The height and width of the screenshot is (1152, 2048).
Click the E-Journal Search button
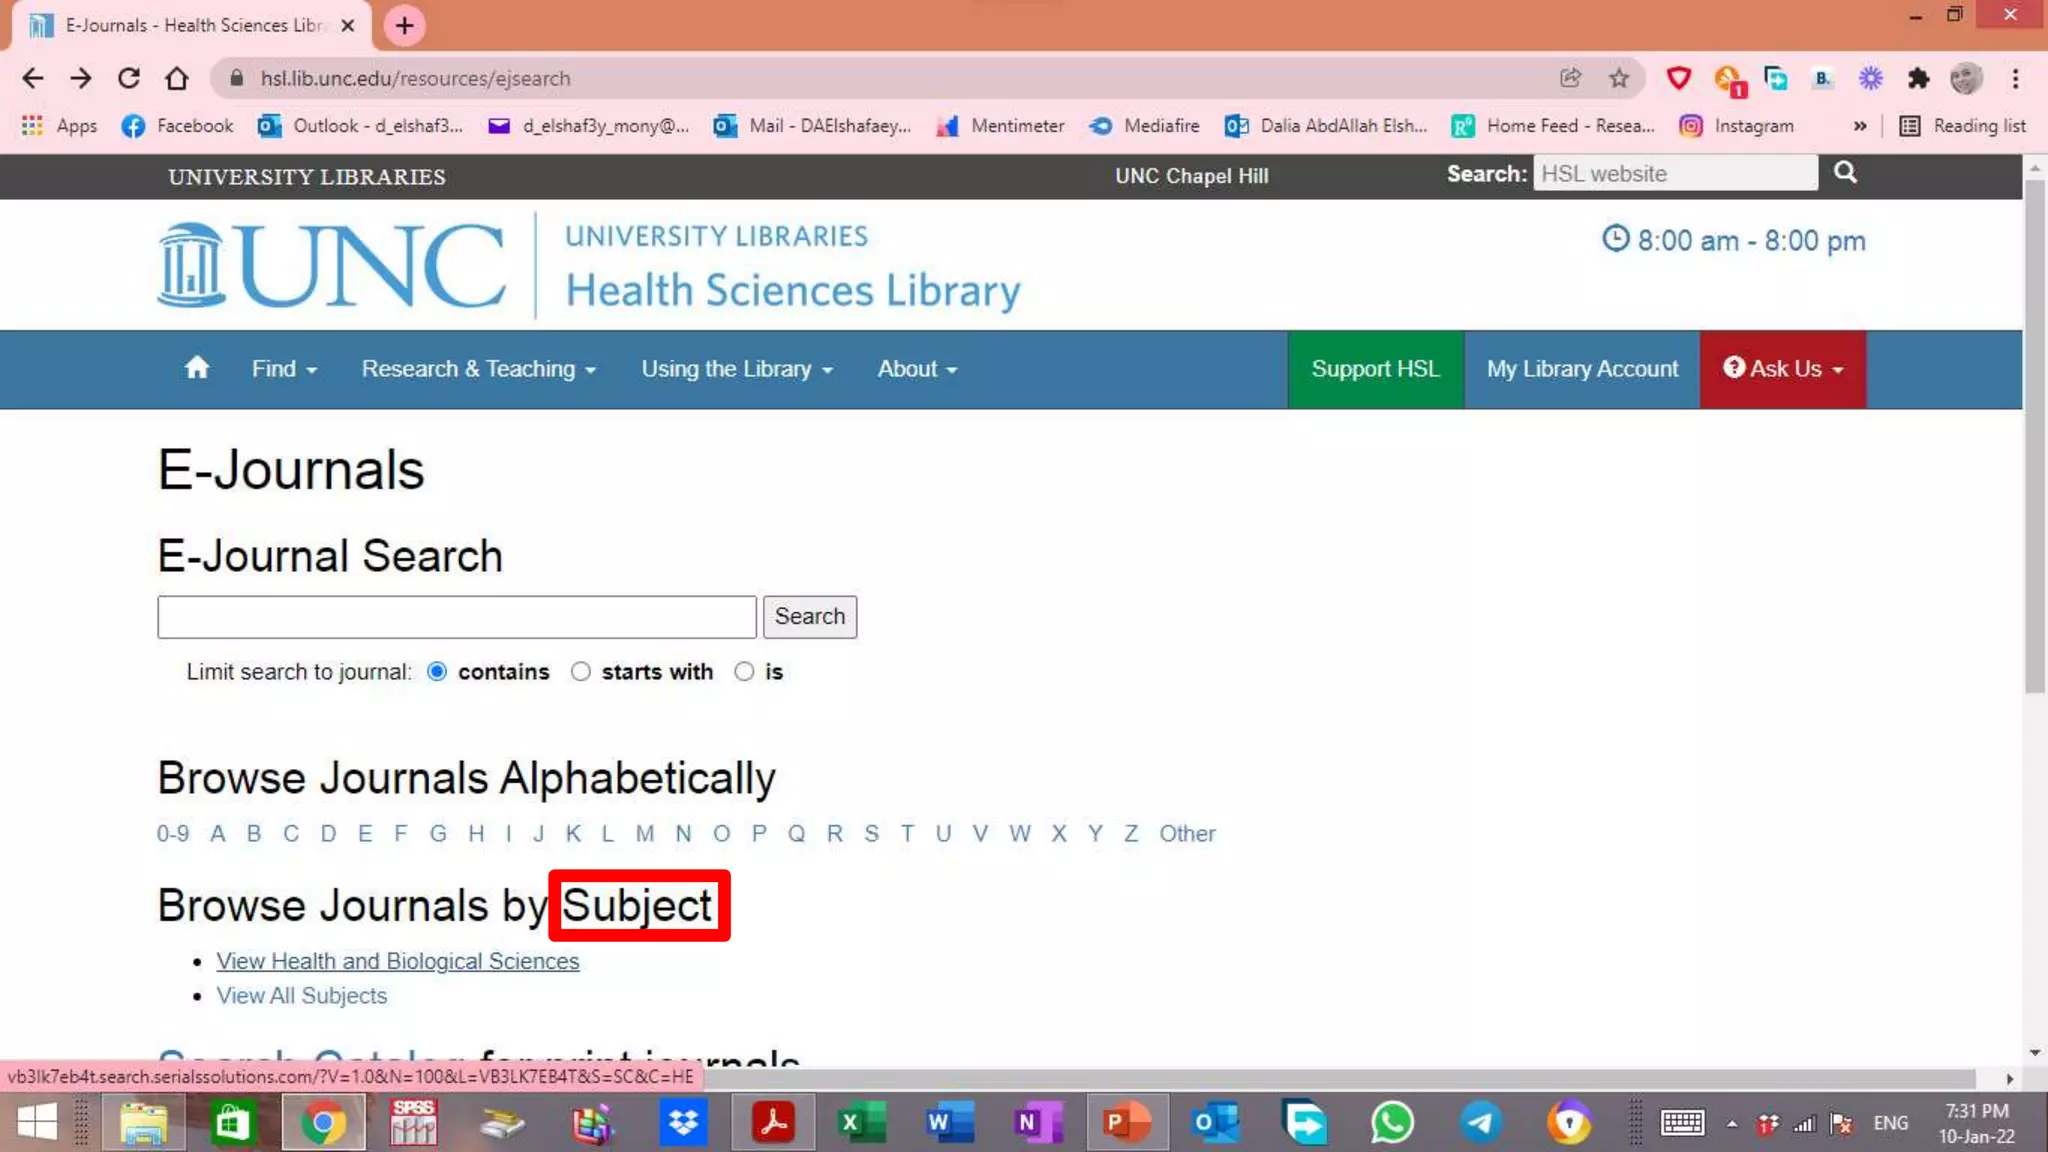click(809, 616)
